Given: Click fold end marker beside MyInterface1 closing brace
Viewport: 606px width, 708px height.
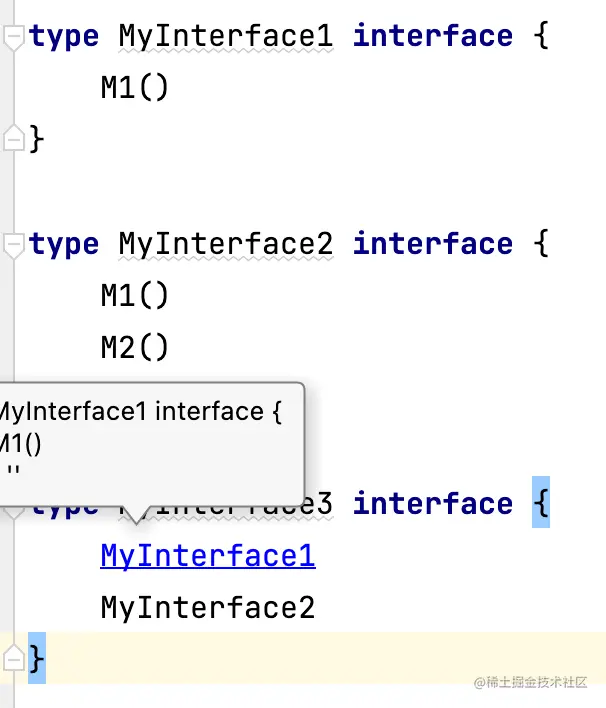Looking at the screenshot, I should tap(13, 138).
